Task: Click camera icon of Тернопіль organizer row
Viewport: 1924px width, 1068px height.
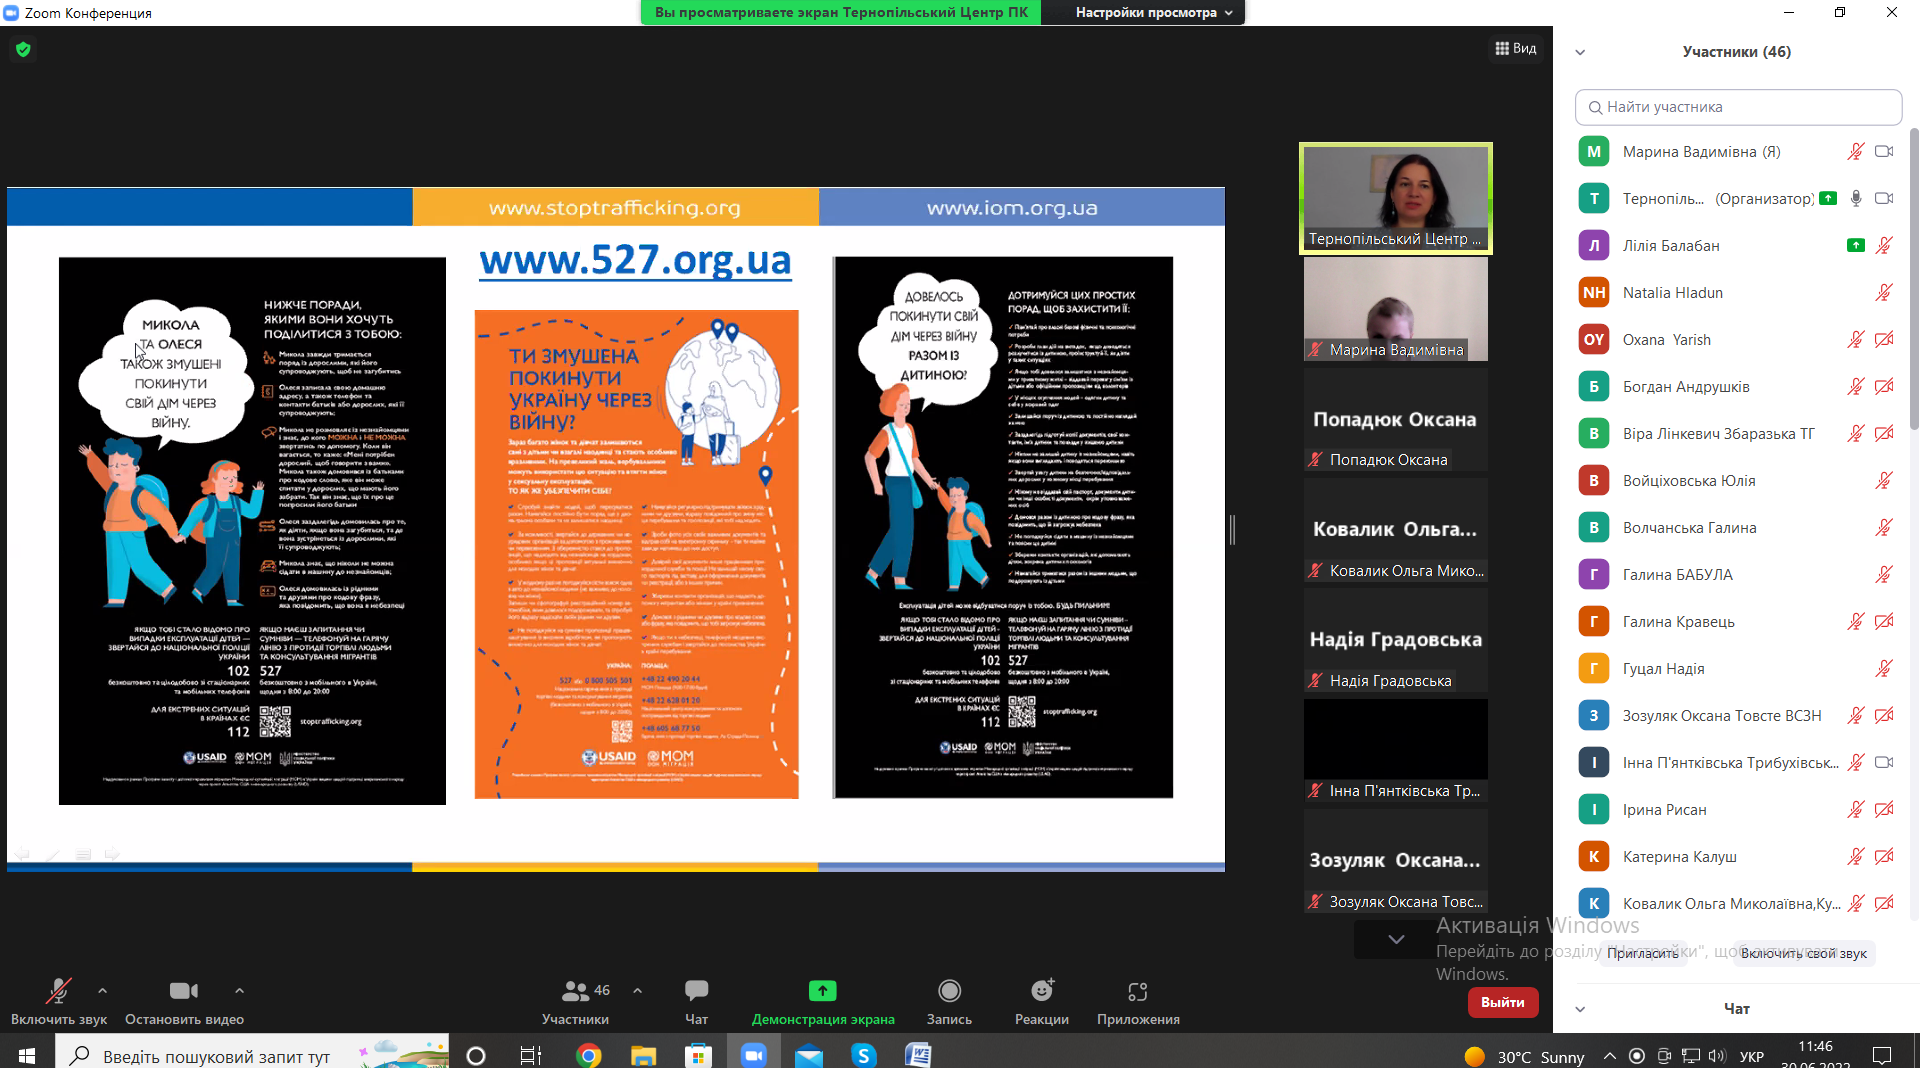Action: click(x=1884, y=198)
